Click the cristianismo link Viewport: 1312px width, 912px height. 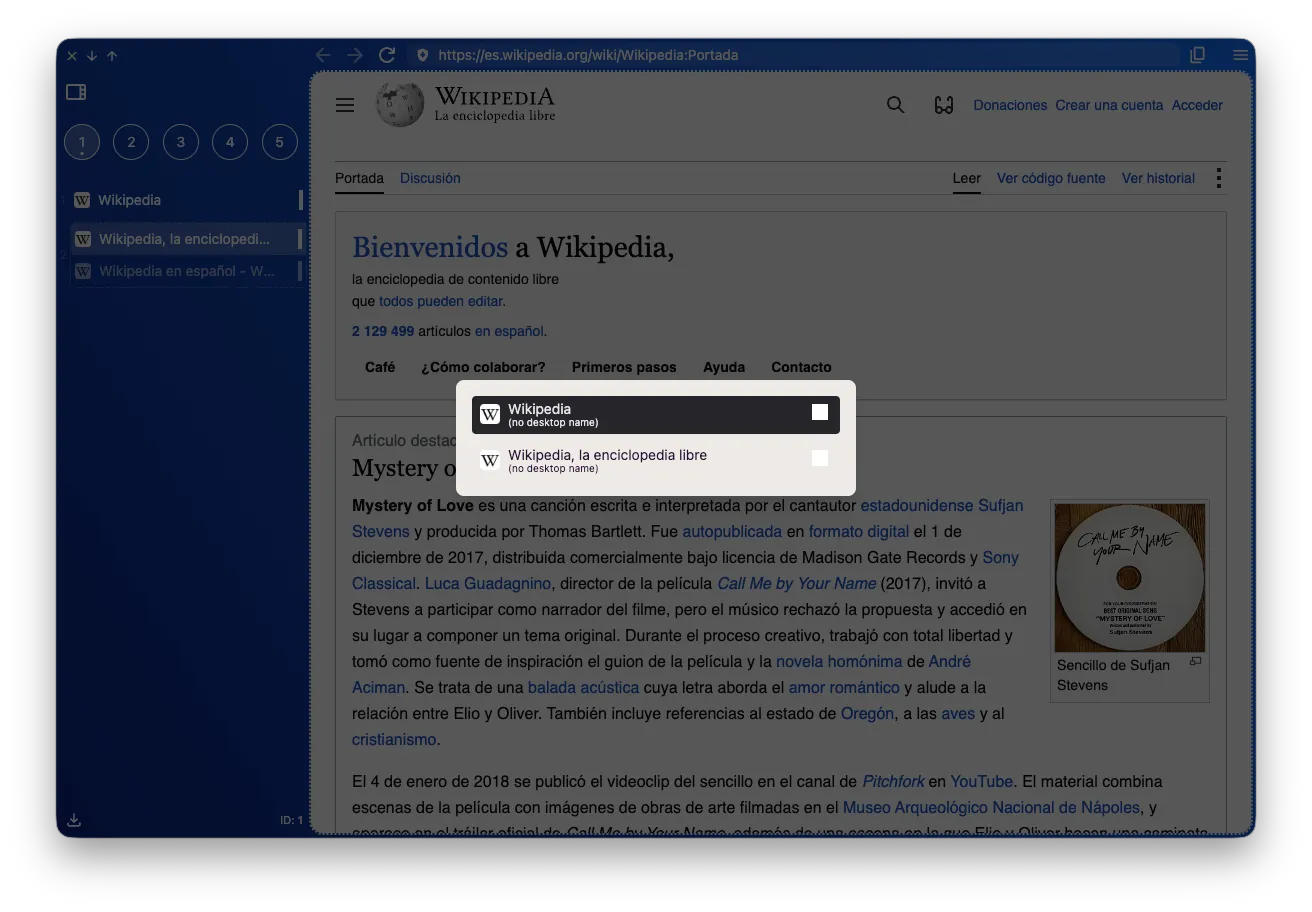[x=394, y=739]
